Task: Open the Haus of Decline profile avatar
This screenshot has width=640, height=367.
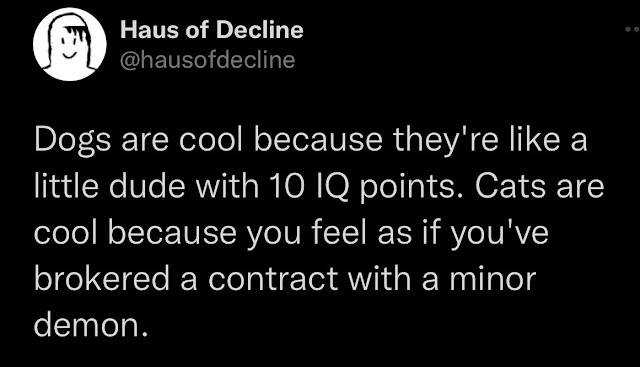Action: (70, 44)
